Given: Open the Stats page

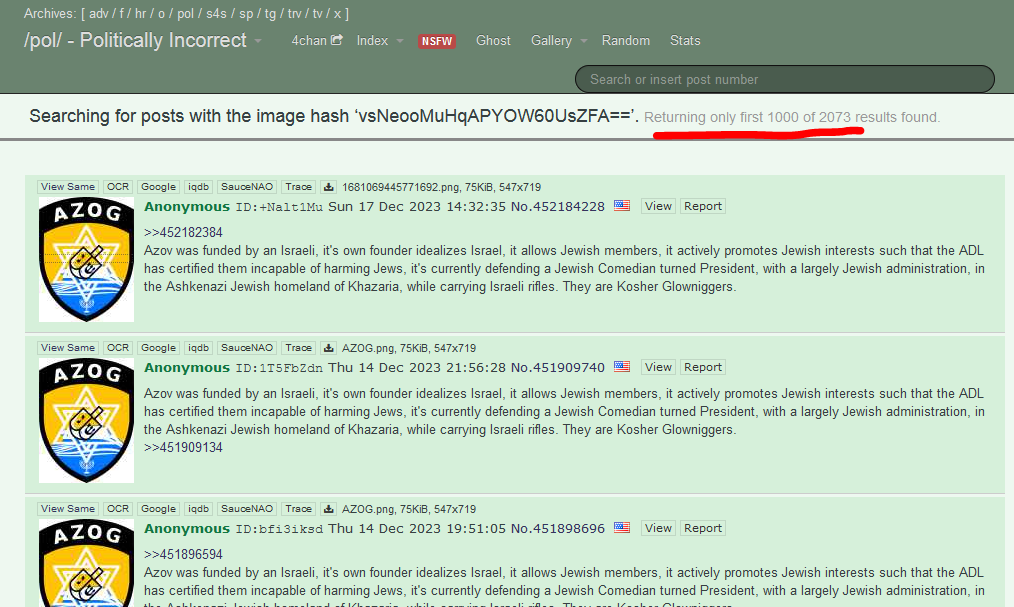Looking at the screenshot, I should point(685,40).
